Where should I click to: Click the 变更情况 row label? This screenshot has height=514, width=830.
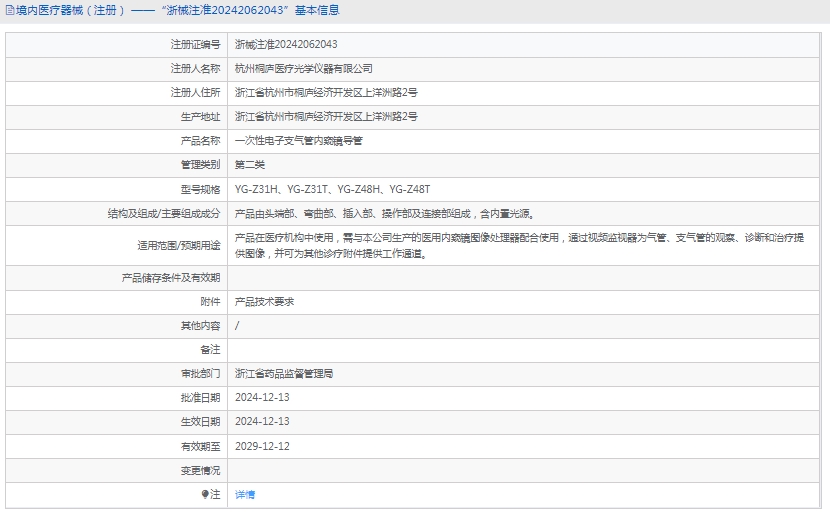200,470
